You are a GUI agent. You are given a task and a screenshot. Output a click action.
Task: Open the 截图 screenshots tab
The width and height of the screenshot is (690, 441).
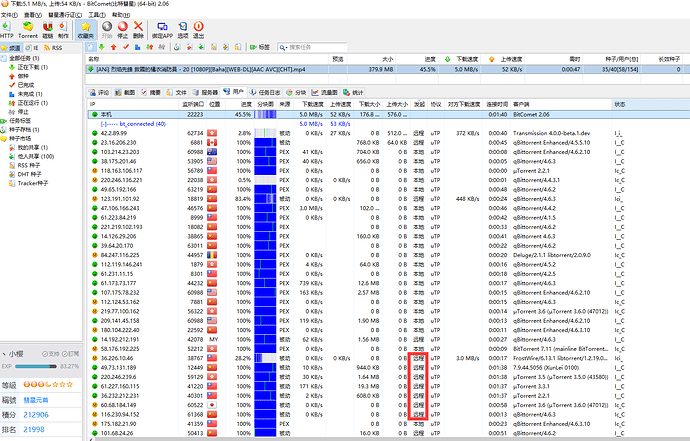click(x=125, y=92)
